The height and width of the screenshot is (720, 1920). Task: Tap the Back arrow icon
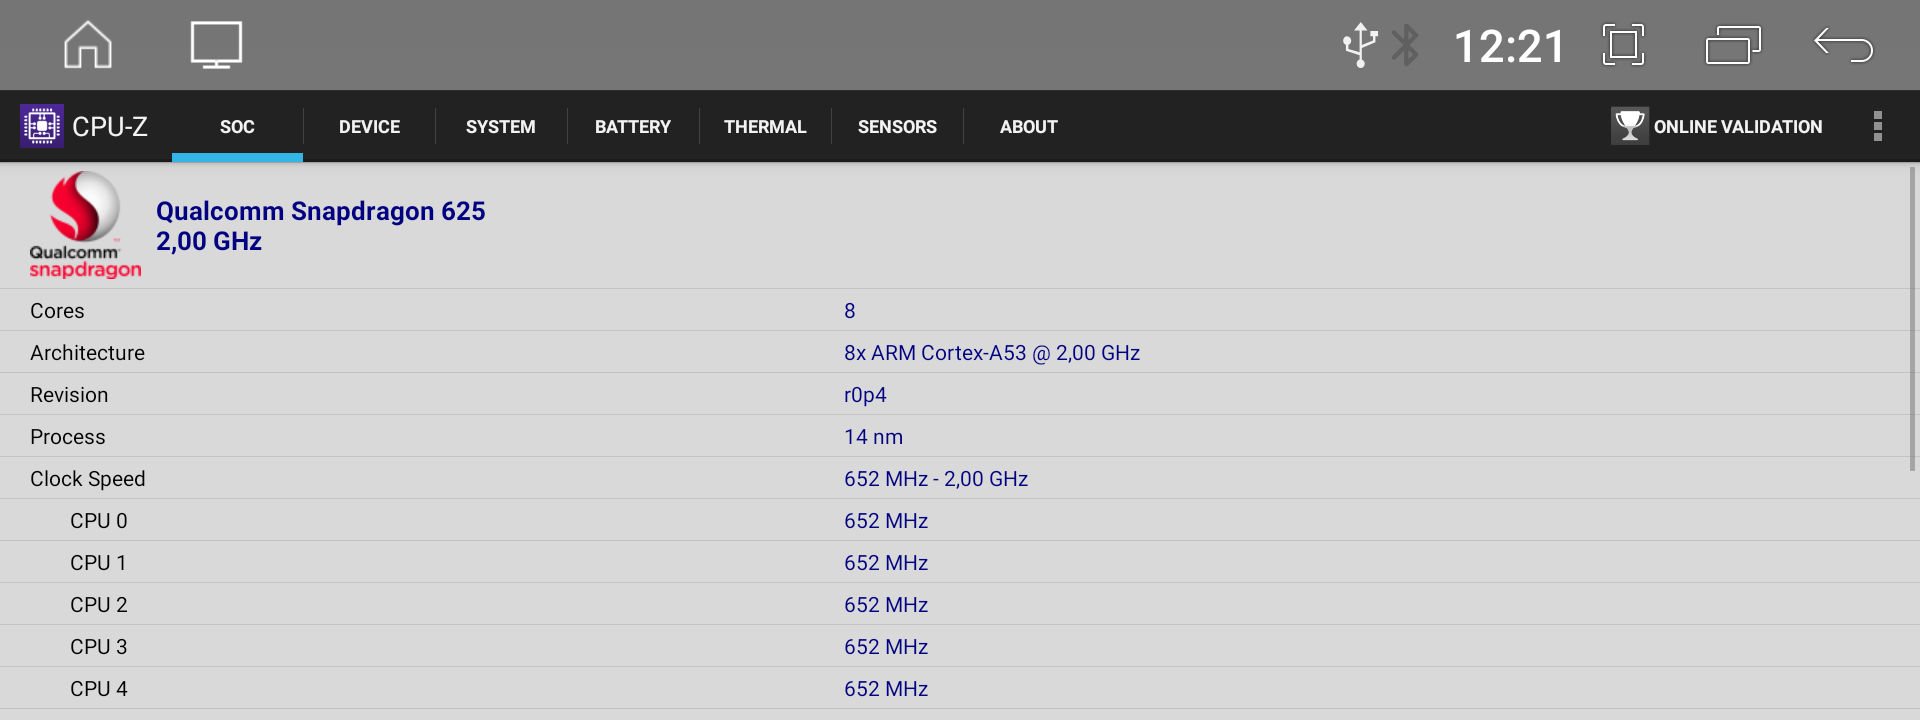[1843, 45]
